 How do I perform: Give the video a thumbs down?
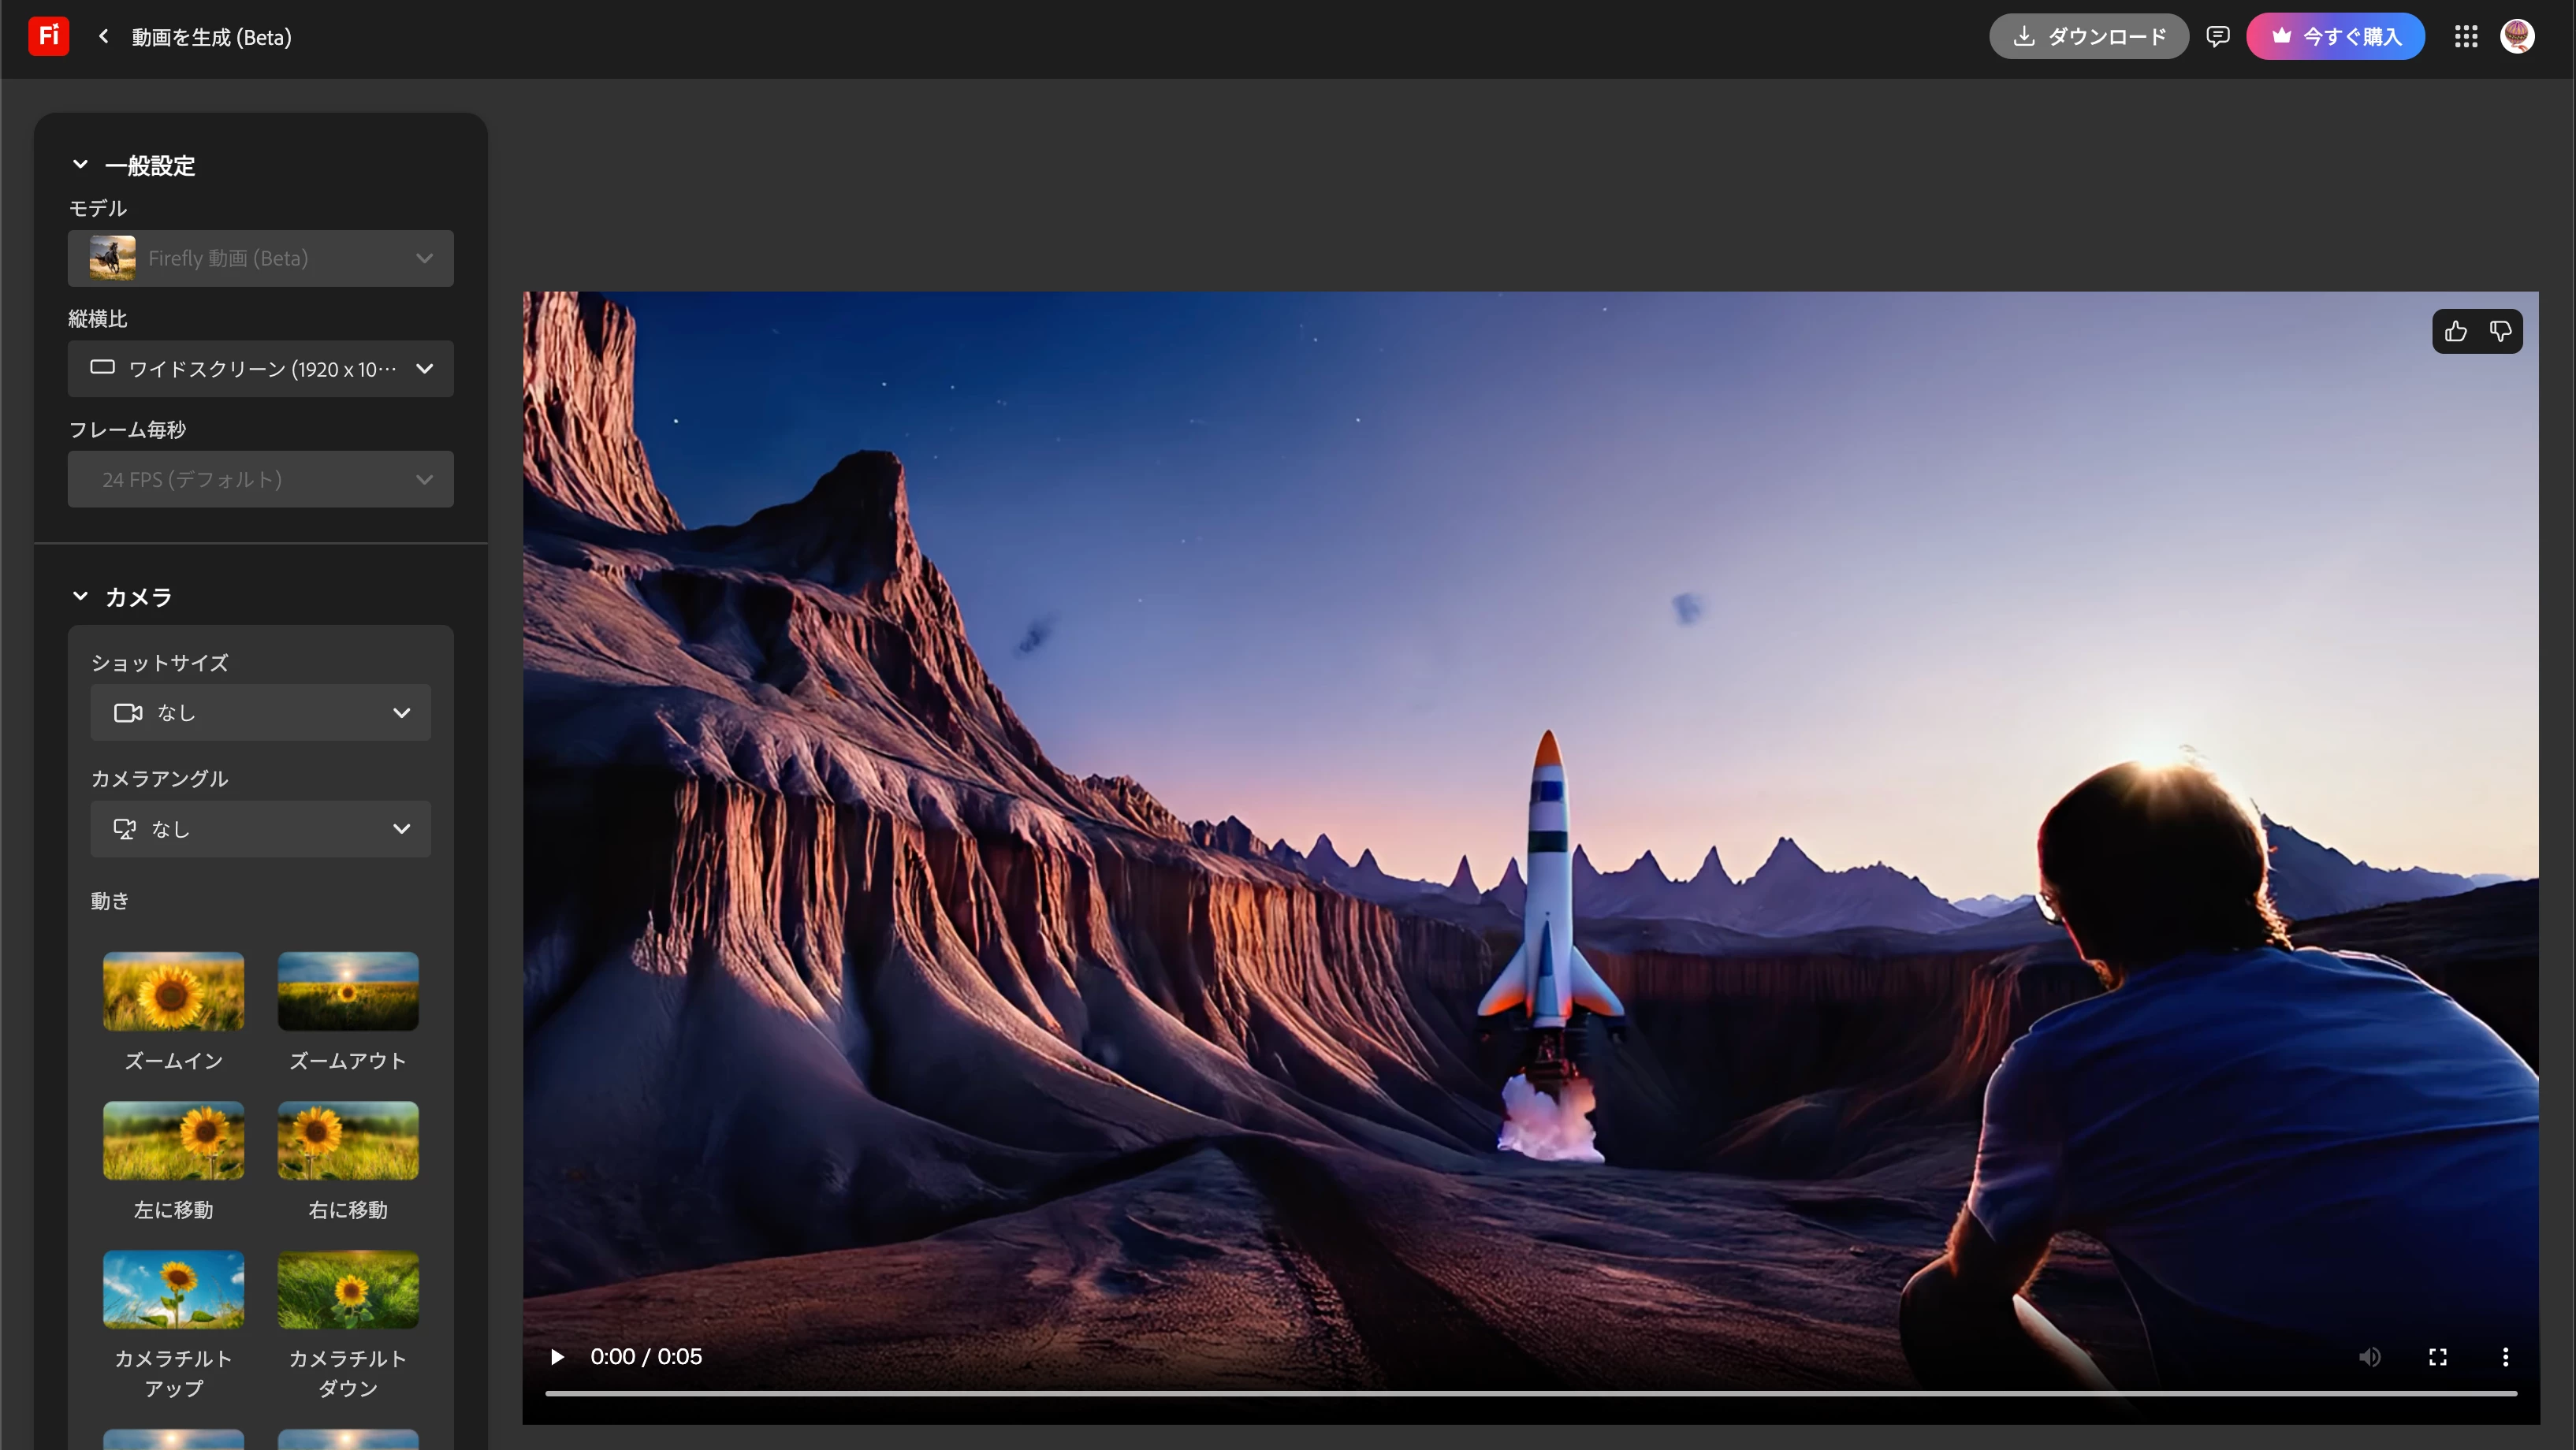2500,332
